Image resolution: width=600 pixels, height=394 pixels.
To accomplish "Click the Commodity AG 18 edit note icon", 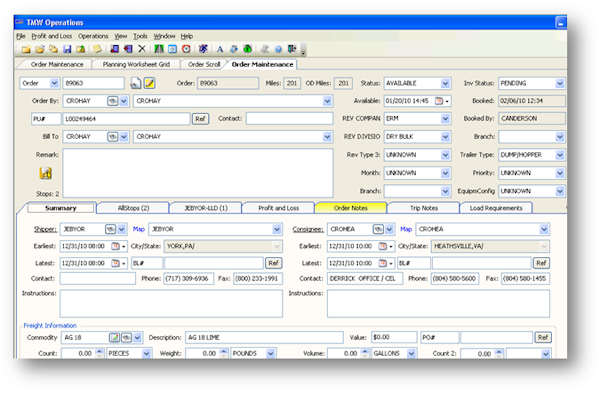I will click(114, 338).
